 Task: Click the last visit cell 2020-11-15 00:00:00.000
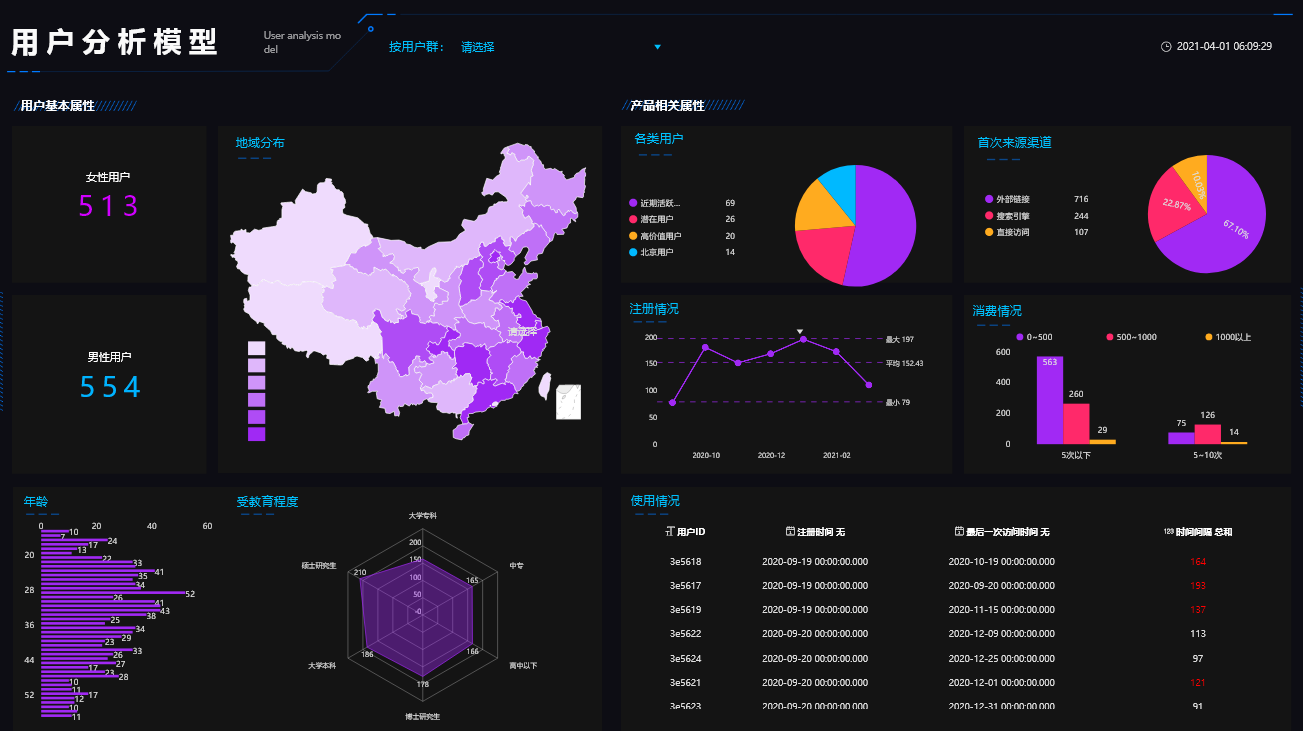(x=1001, y=610)
